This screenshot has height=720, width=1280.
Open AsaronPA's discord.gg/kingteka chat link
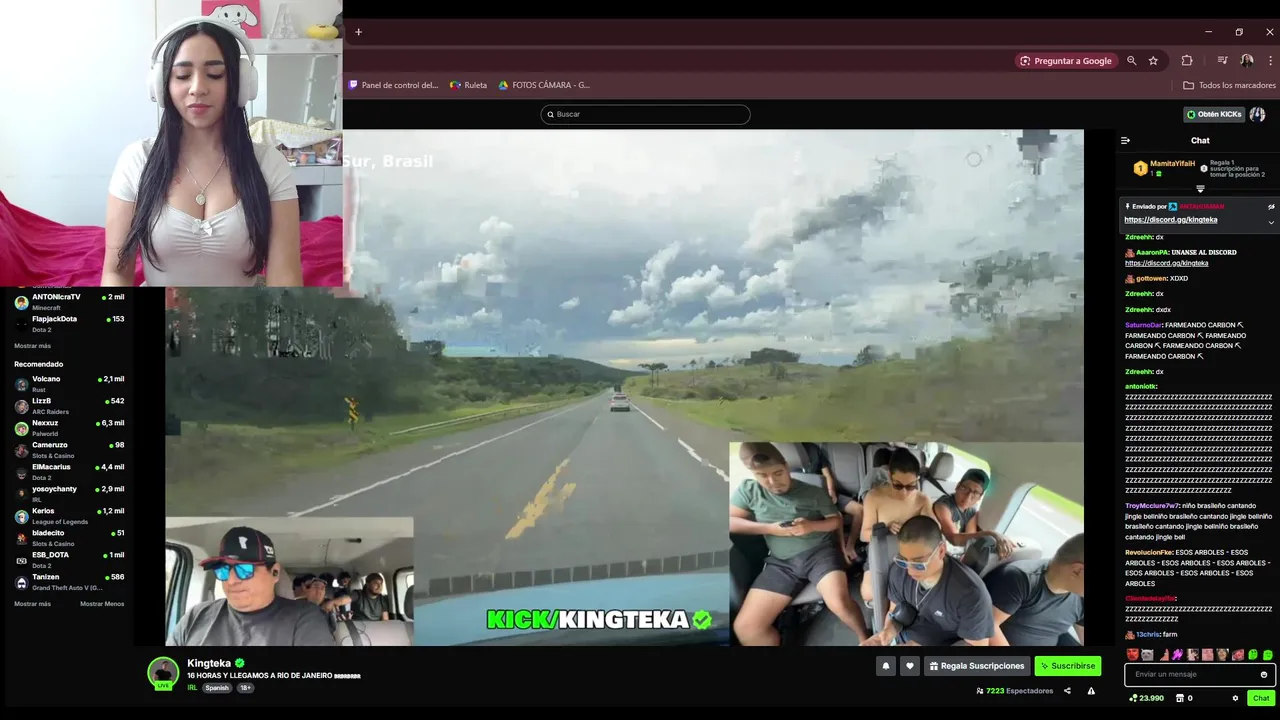(1166, 263)
